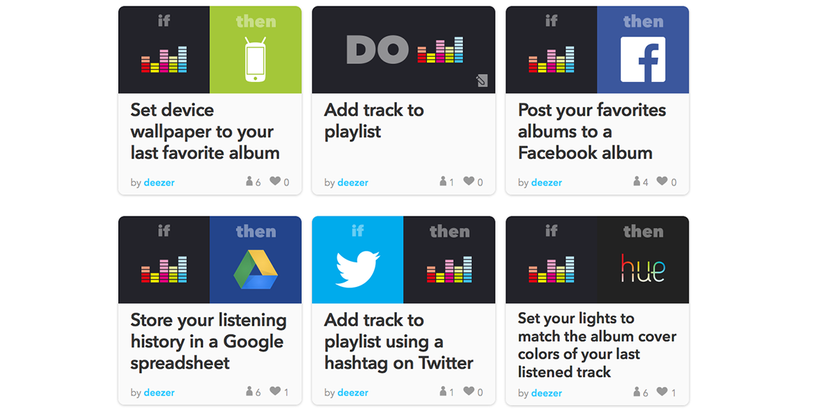This screenshot has width=820, height=412.
Task: Click the users icon on wallpaper recipe
Action: (249, 181)
